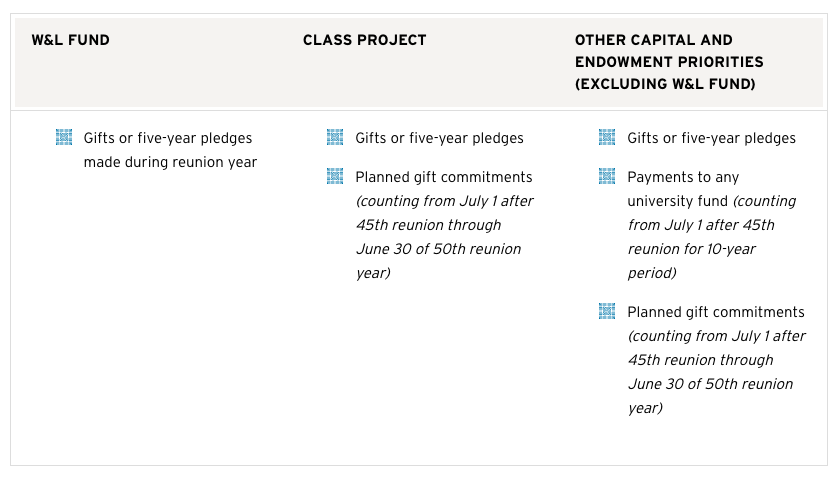840x480 pixels.
Task: Click bullet icon beside Class Project gifts item
Action: pos(335,137)
